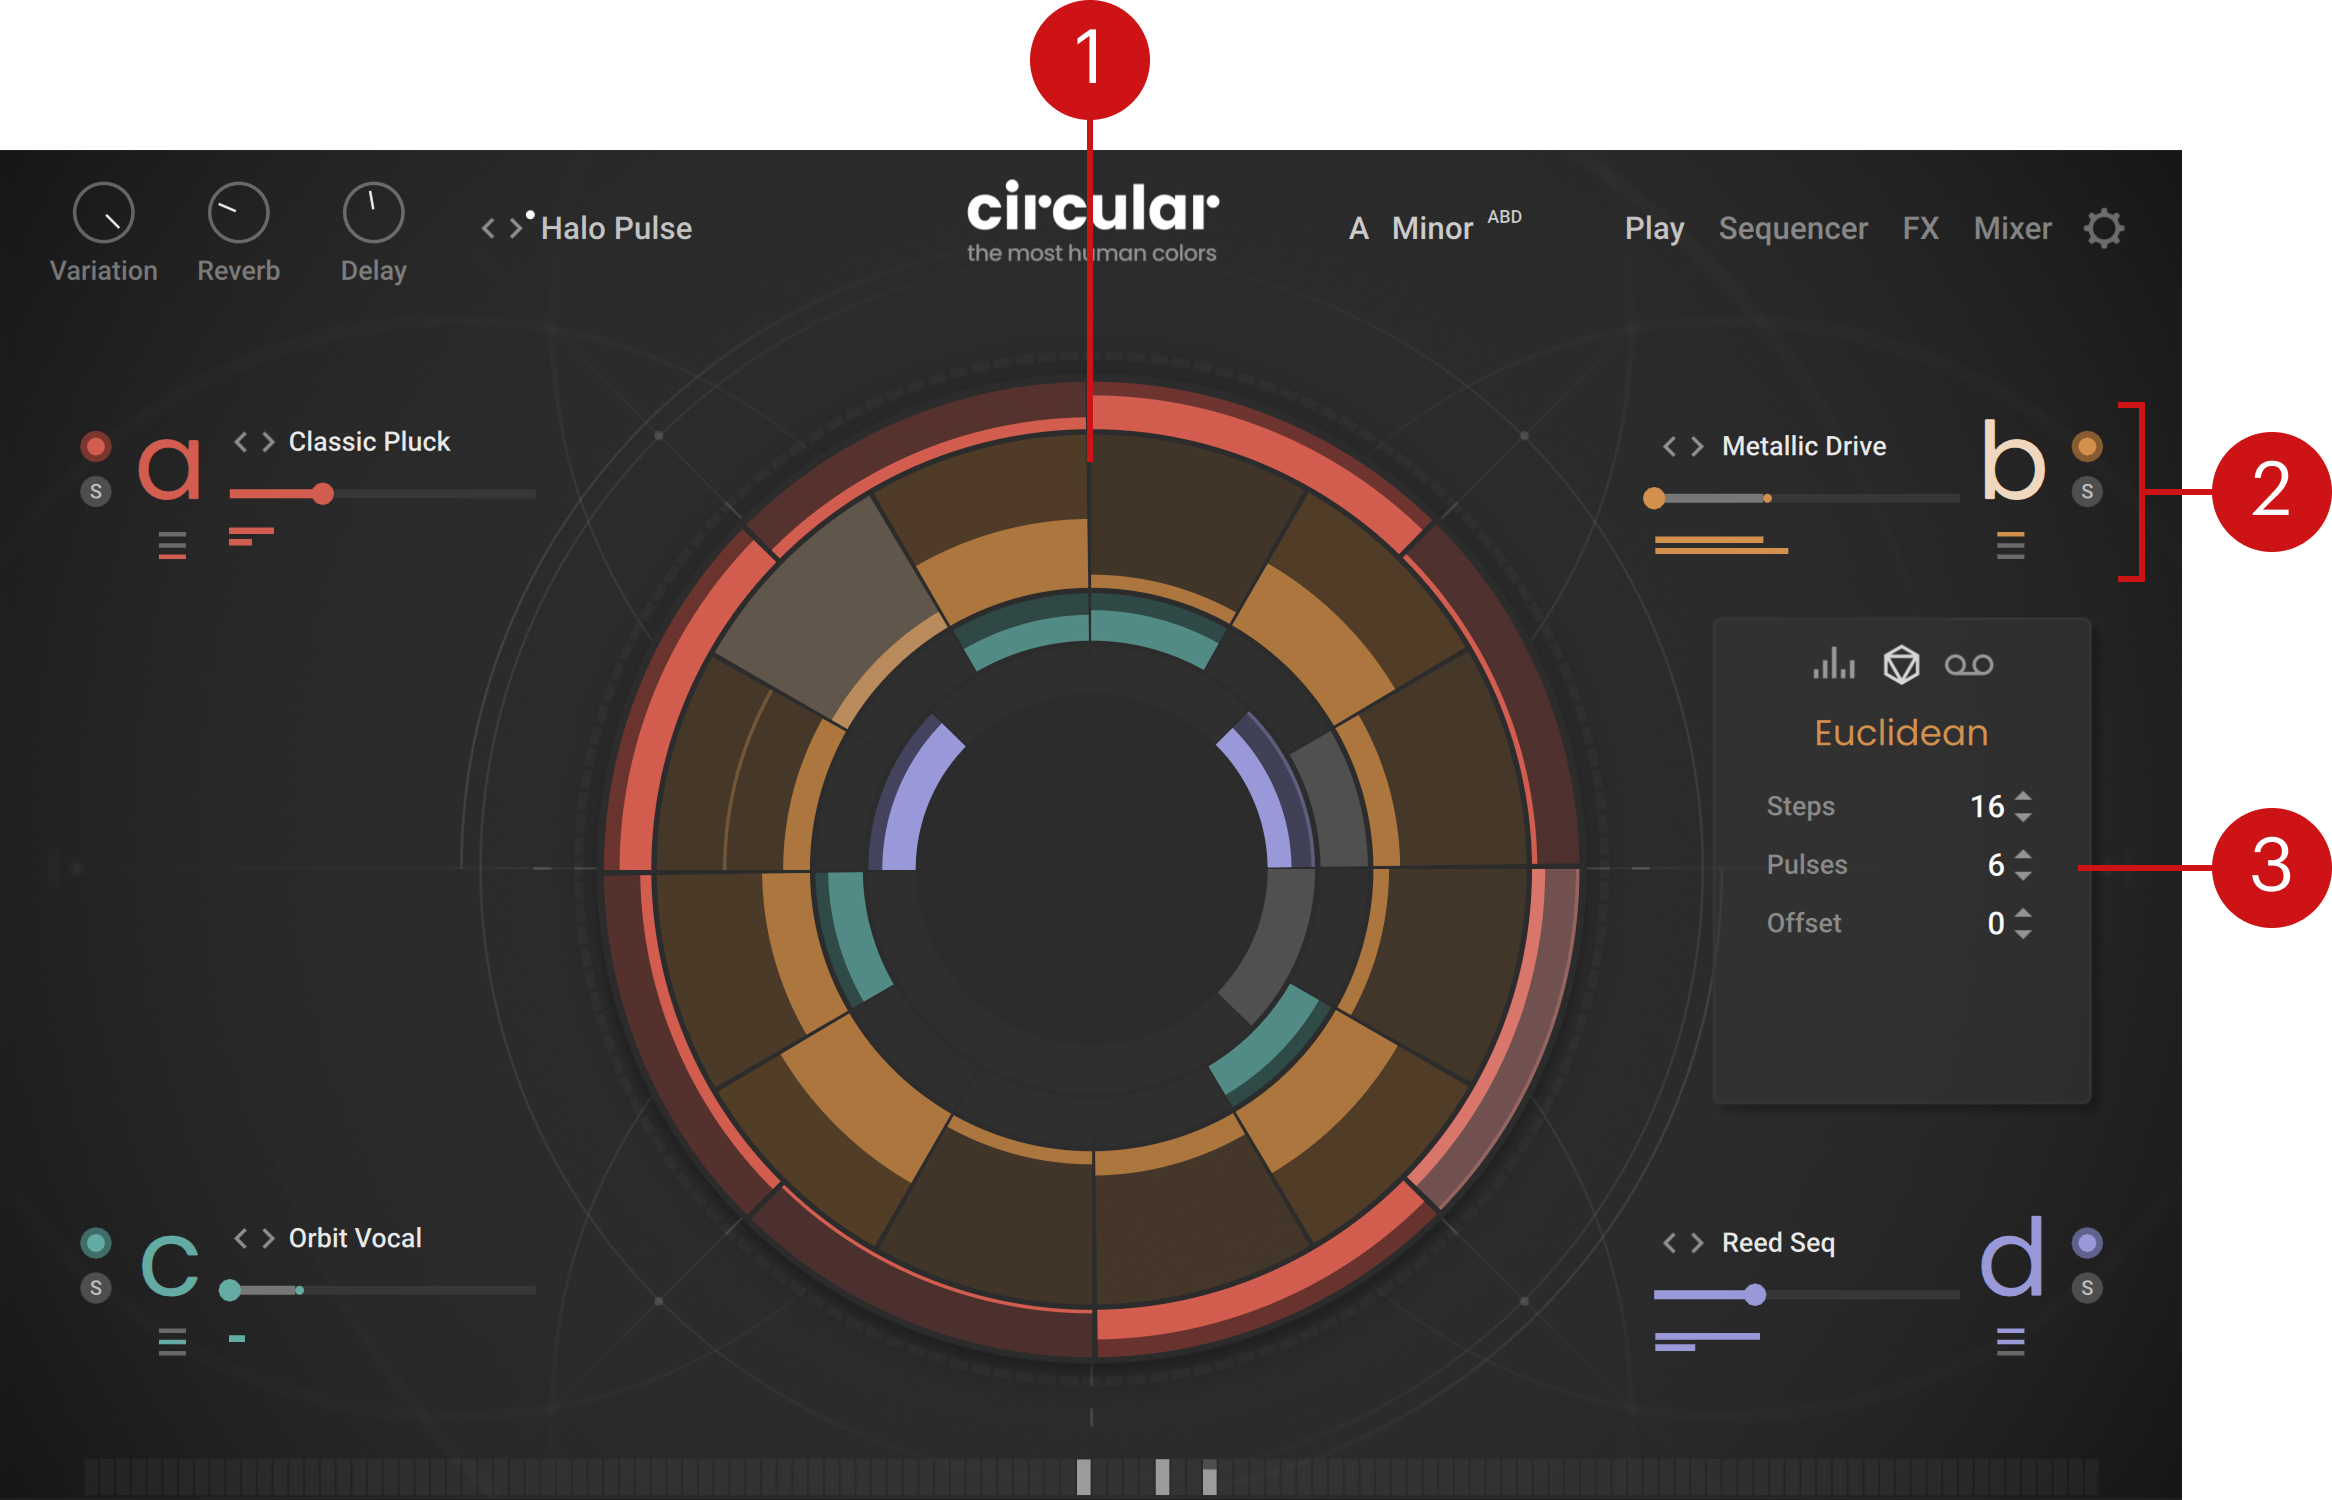This screenshot has height=1500, width=2332.
Task: Open the dice randomizer icon above Euclidean
Action: [x=1902, y=663]
